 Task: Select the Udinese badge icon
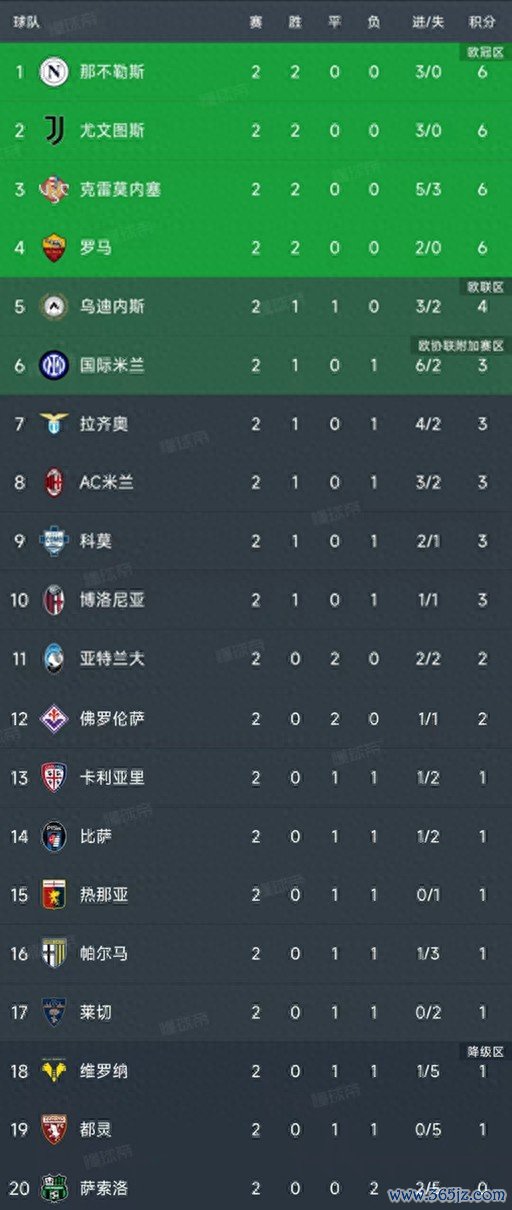53,306
